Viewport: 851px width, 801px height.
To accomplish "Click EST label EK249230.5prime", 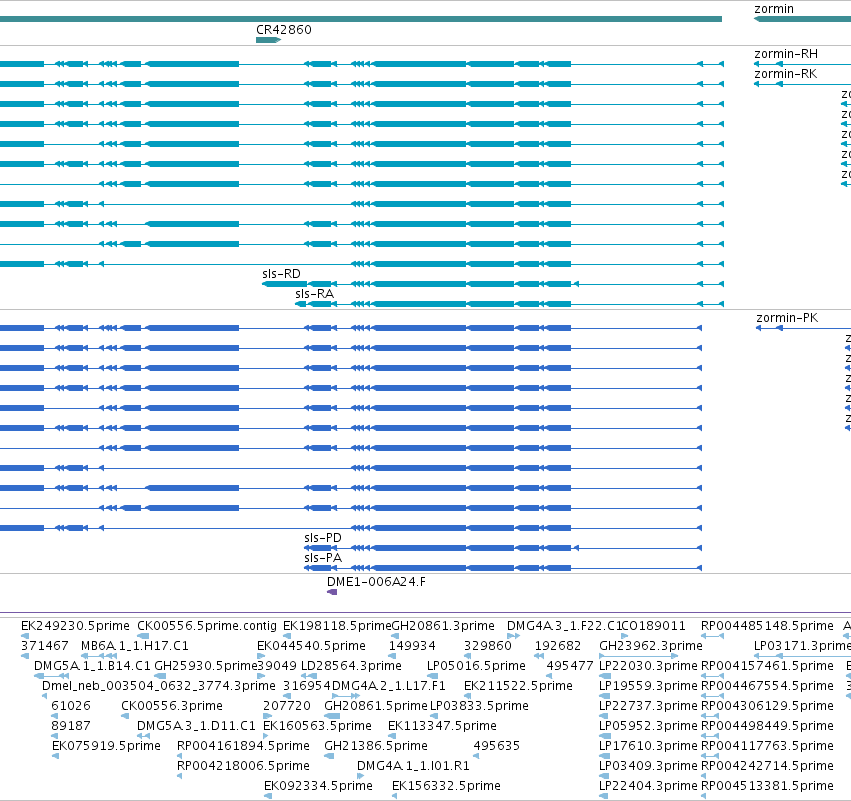I will tap(75, 626).
